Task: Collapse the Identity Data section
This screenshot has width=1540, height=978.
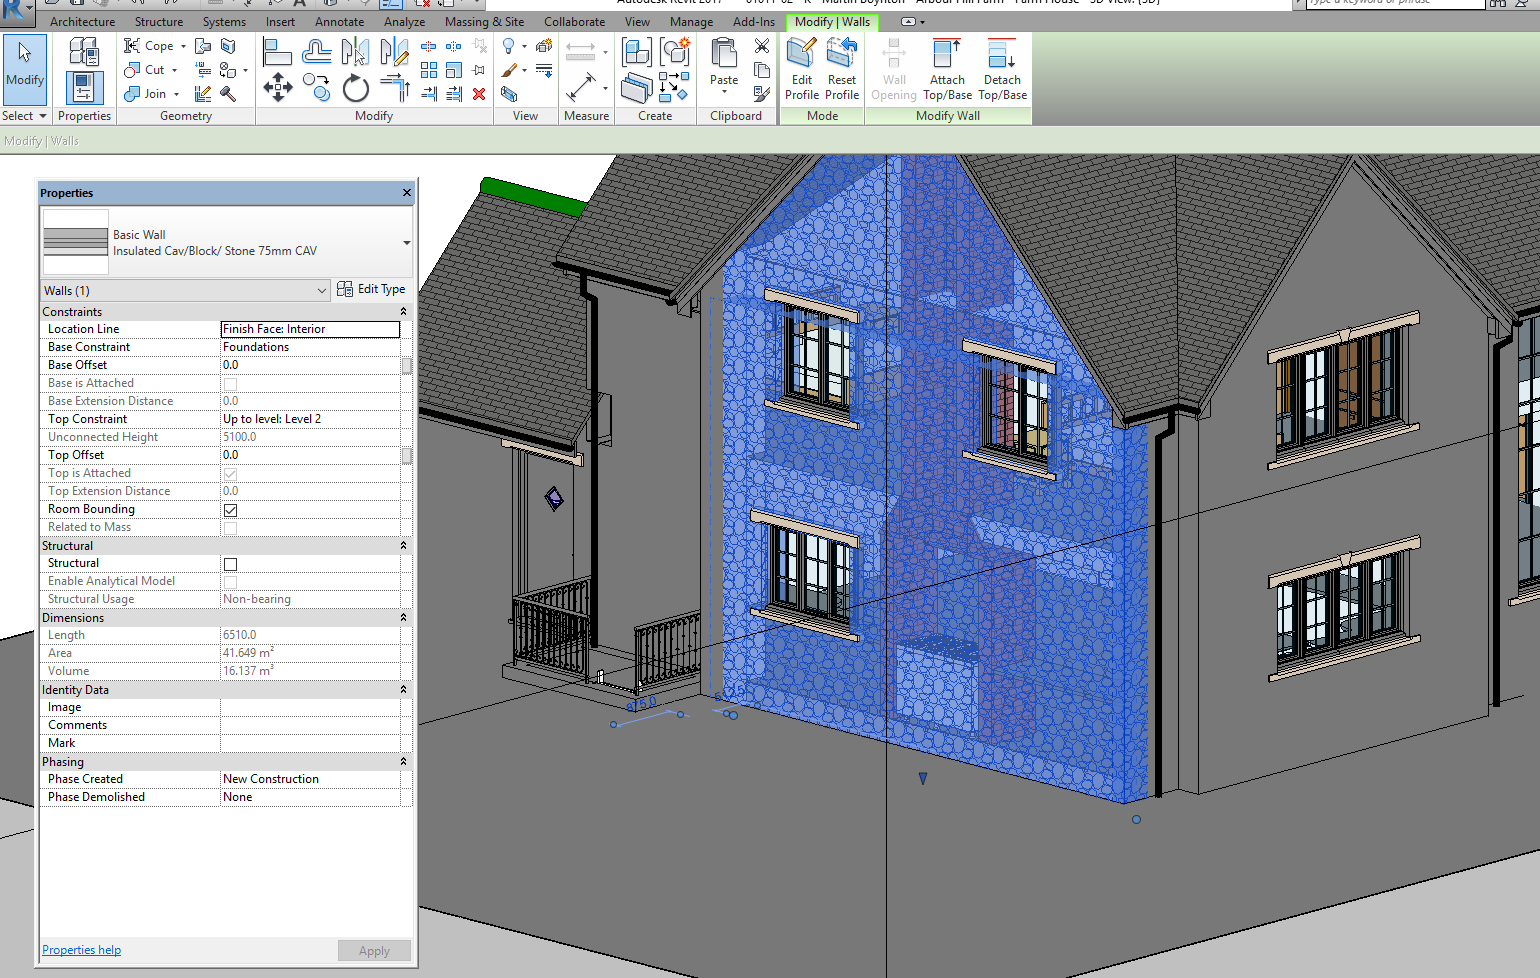Action: [x=404, y=690]
